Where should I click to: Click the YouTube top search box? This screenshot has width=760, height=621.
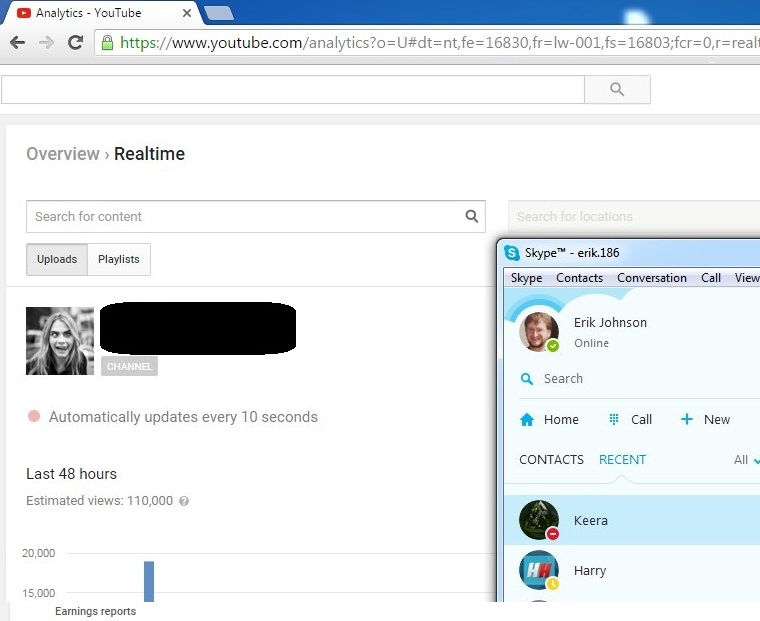pyautogui.click(x=293, y=89)
